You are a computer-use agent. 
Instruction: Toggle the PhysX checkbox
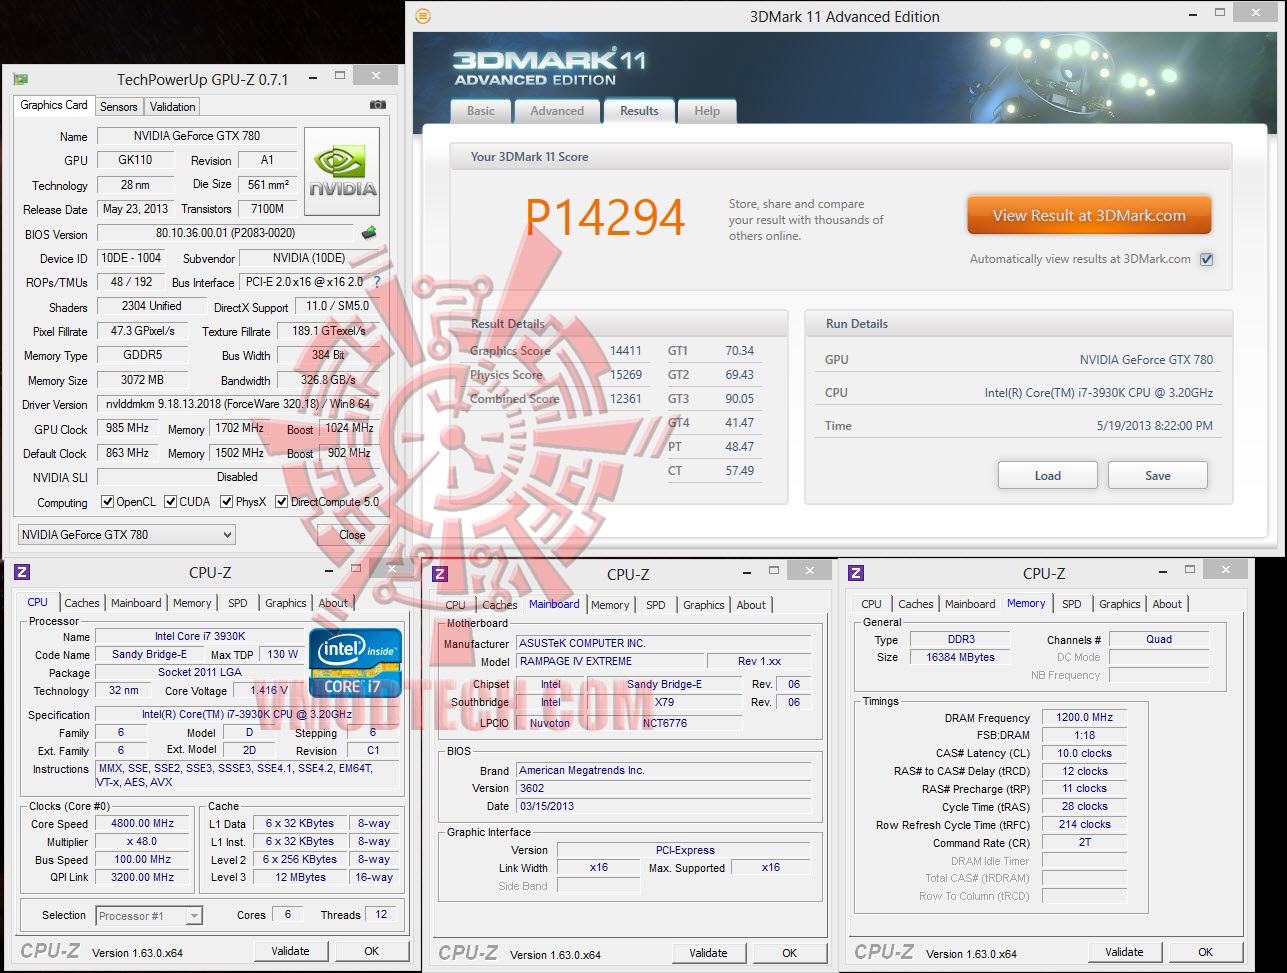(227, 502)
